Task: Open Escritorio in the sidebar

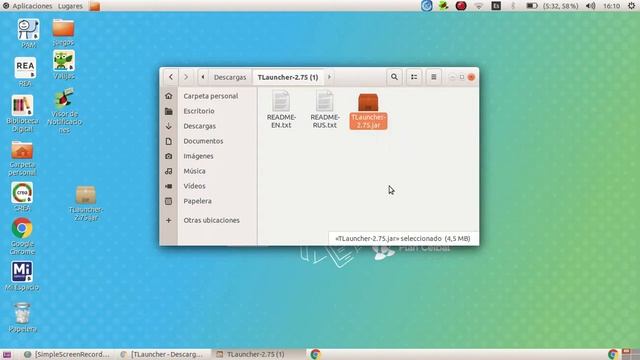Action: tap(199, 111)
